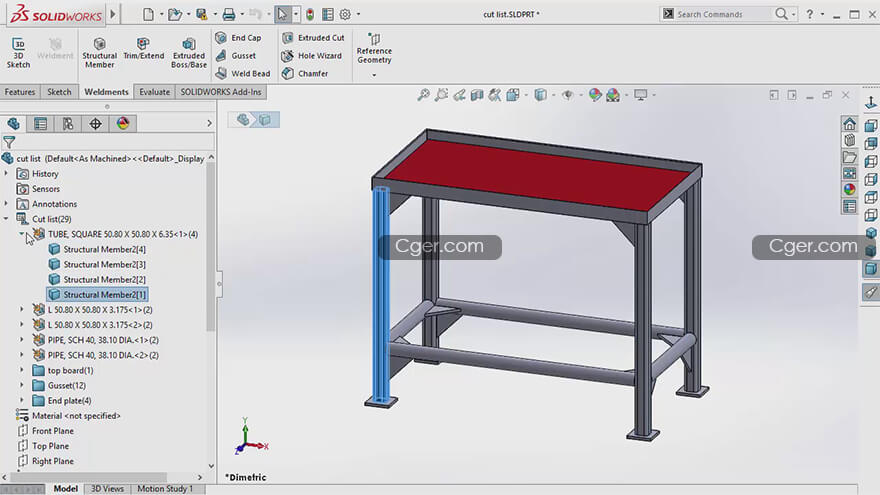Select the Sensors item

pos(38,189)
